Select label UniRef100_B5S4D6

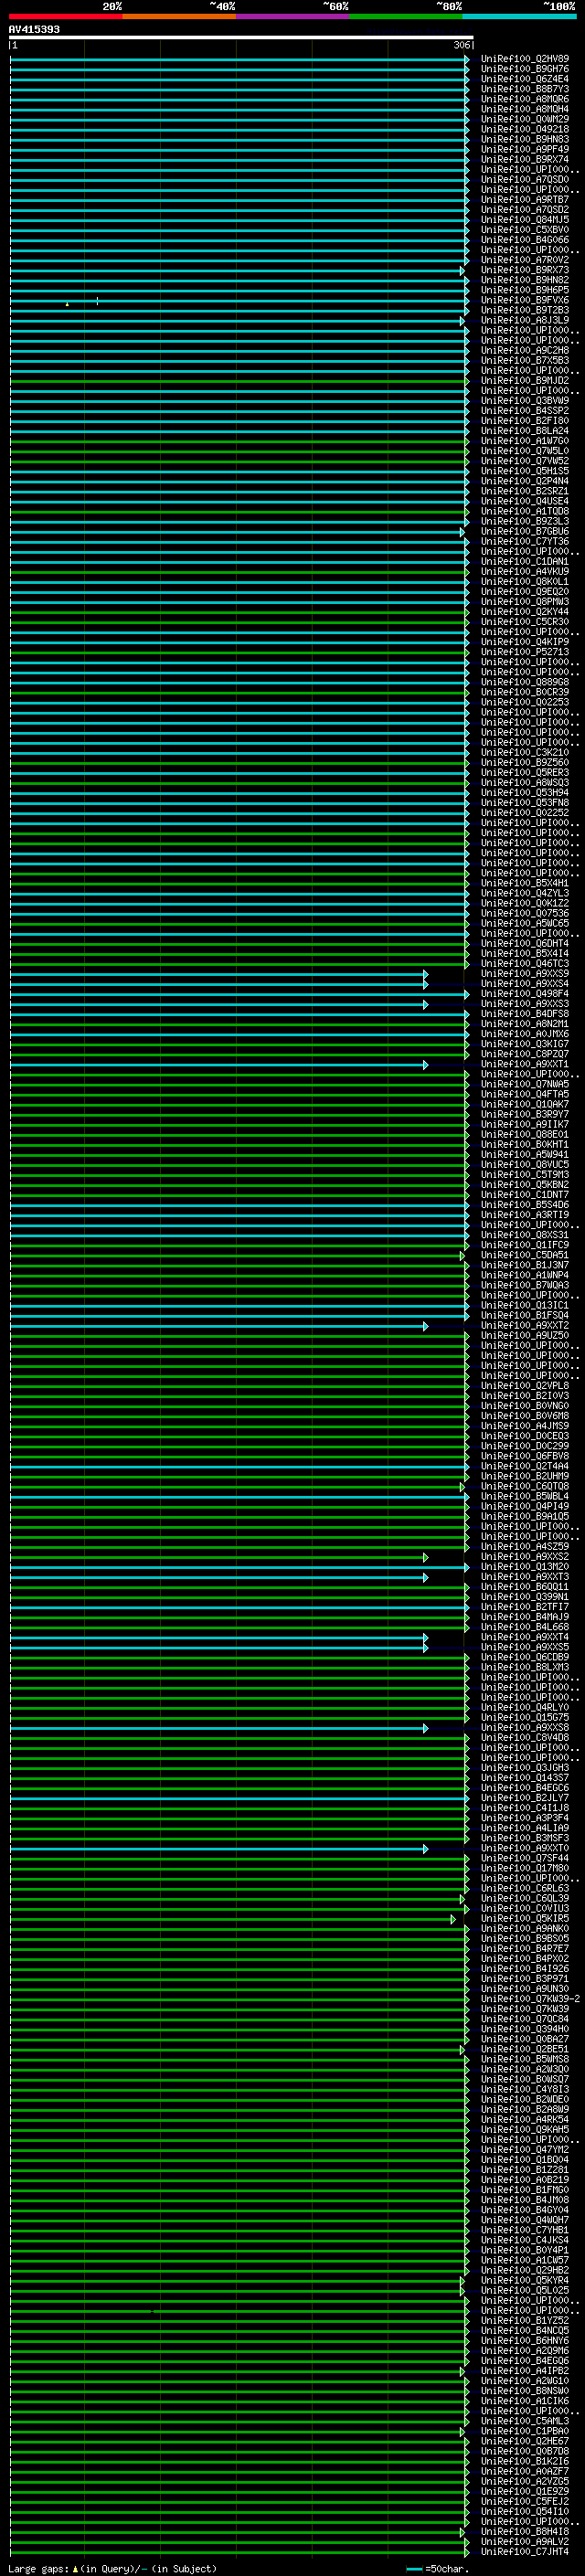pos(525,1205)
